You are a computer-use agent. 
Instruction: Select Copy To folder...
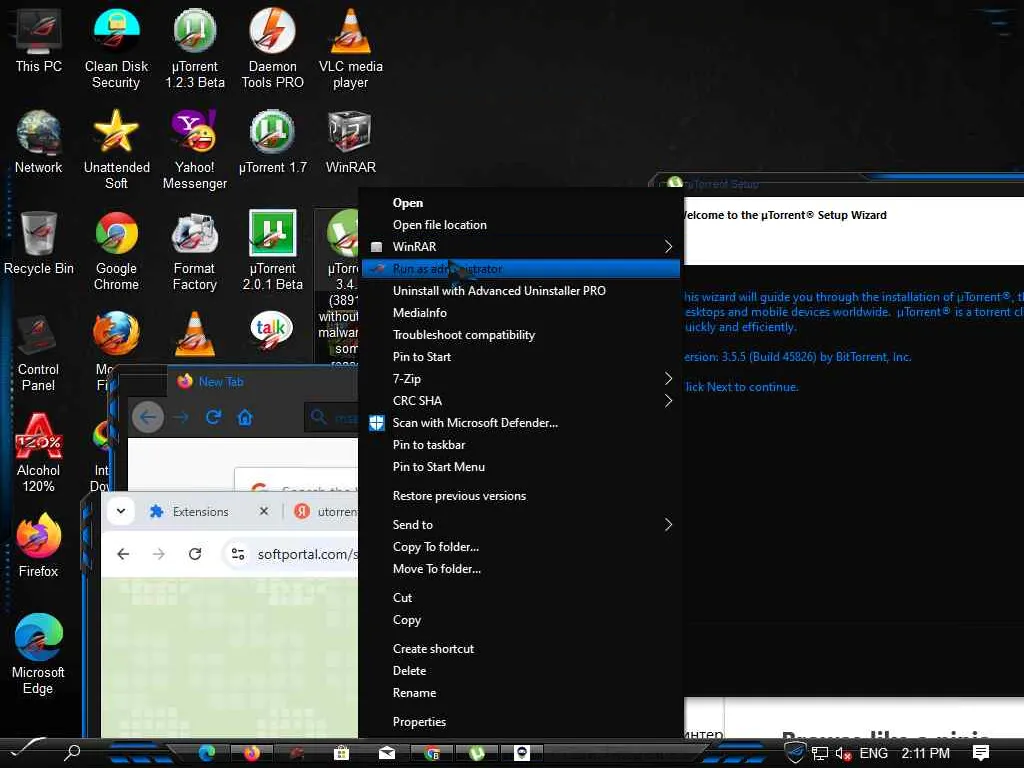tap(520, 547)
